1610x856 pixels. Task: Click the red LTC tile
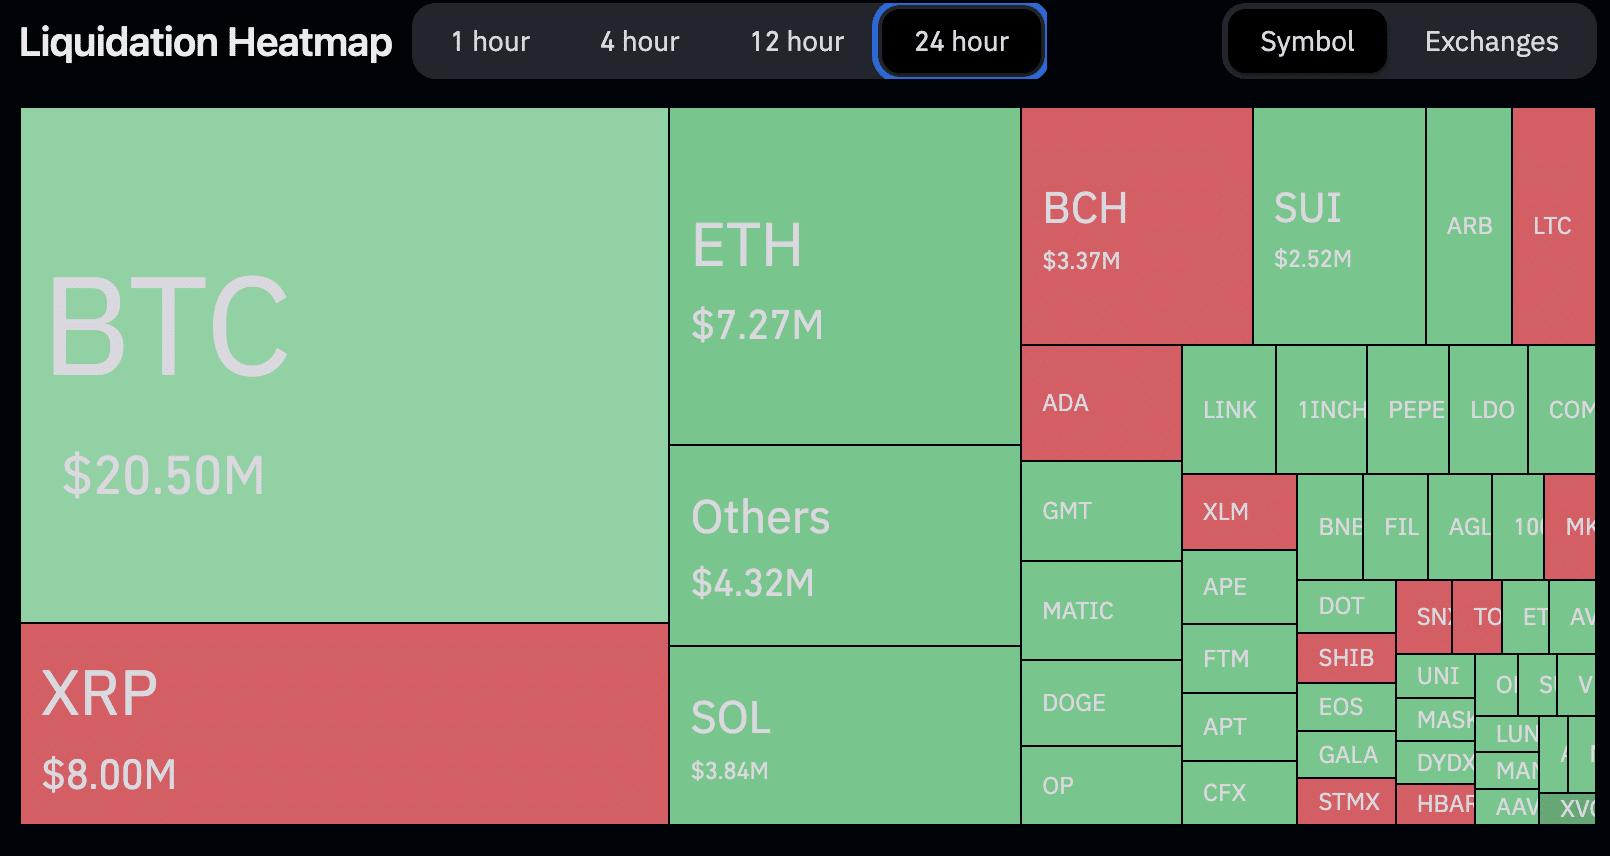click(x=1552, y=226)
